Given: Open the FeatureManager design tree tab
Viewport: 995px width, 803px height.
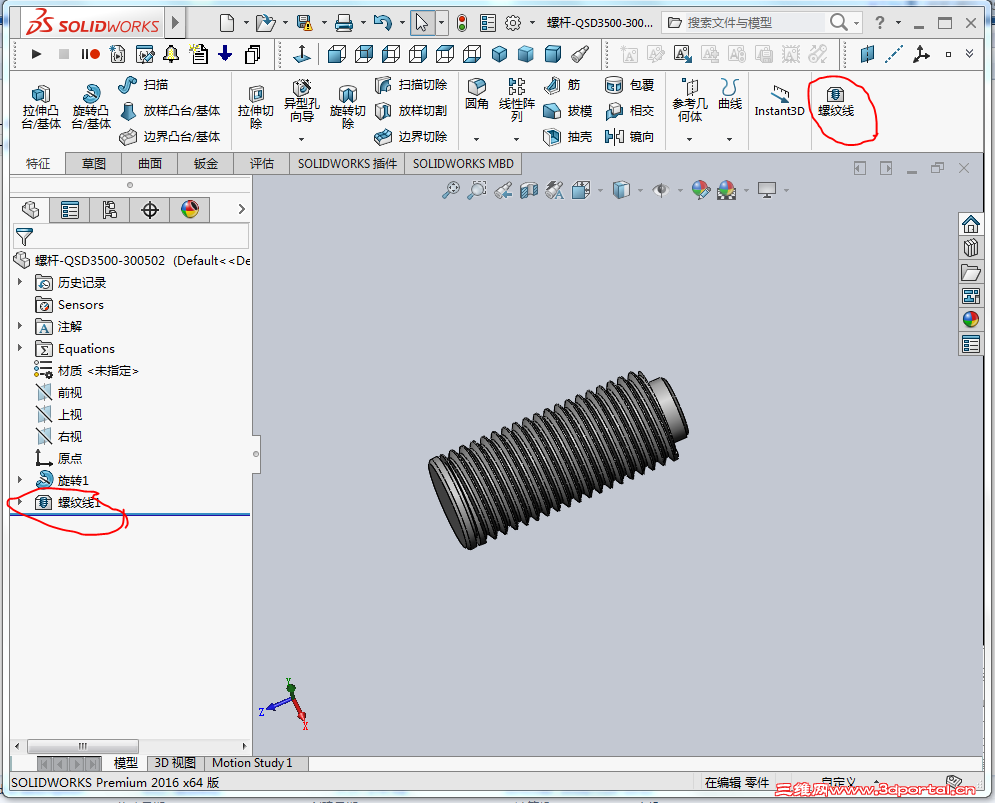Looking at the screenshot, I should [30, 209].
